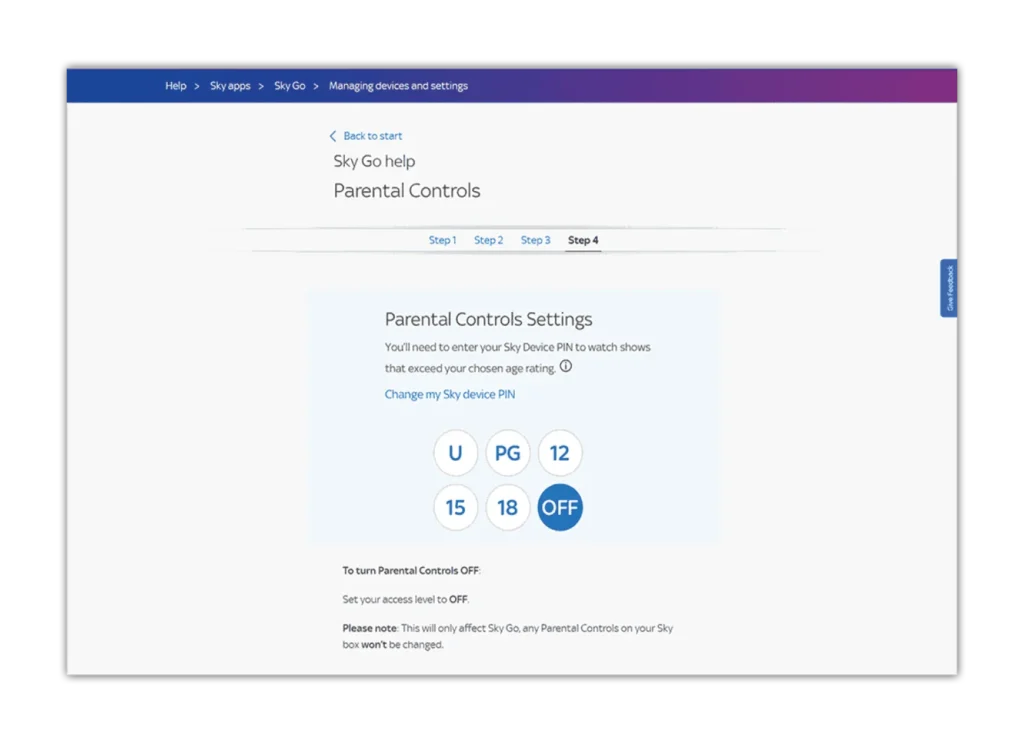Open the Step 4 tab
Viewport: 1024px width, 732px height.
(x=583, y=240)
